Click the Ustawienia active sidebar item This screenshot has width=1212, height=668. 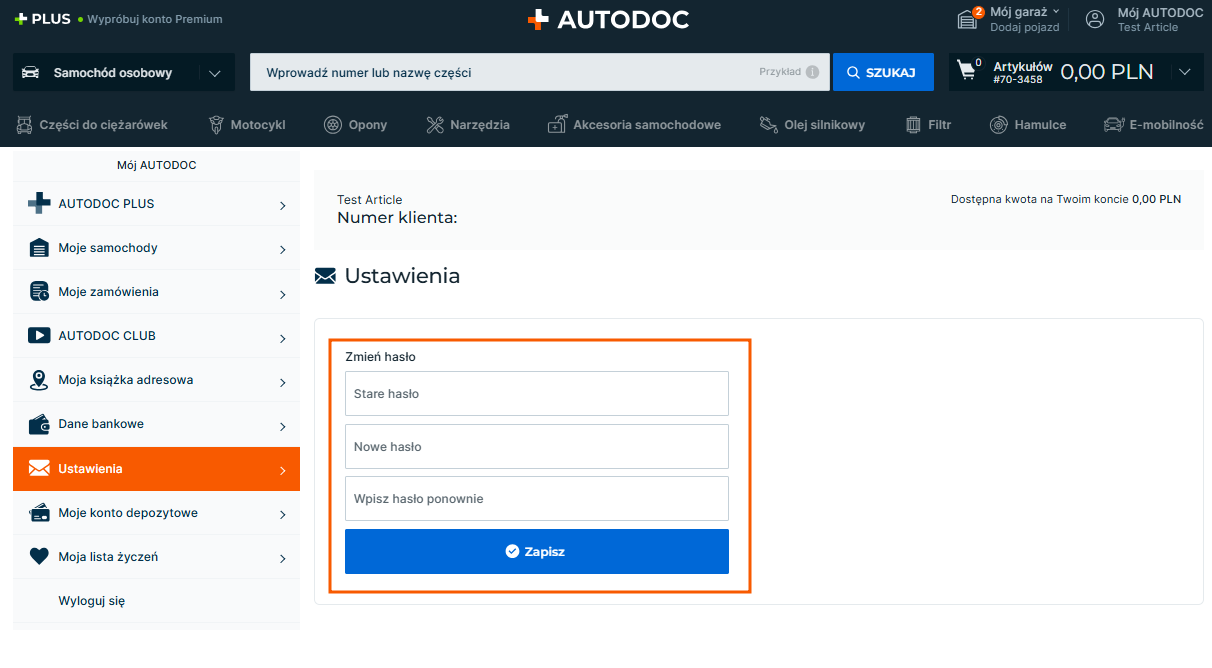point(156,469)
